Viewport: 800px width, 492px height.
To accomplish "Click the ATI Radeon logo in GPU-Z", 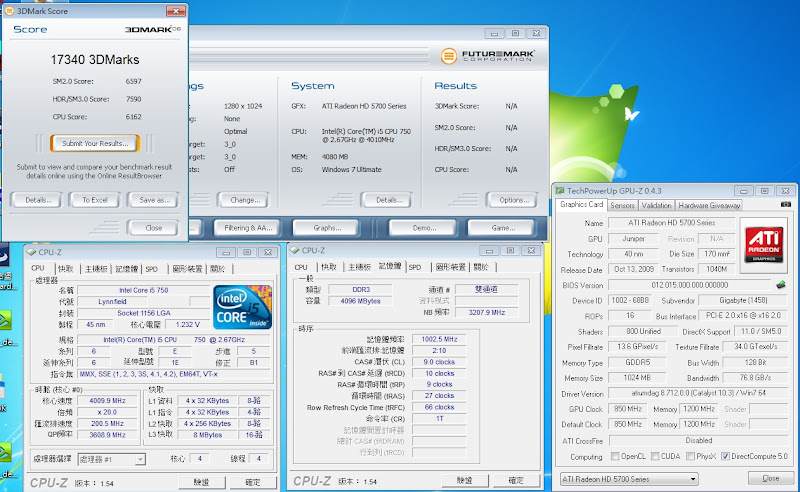I will [764, 245].
